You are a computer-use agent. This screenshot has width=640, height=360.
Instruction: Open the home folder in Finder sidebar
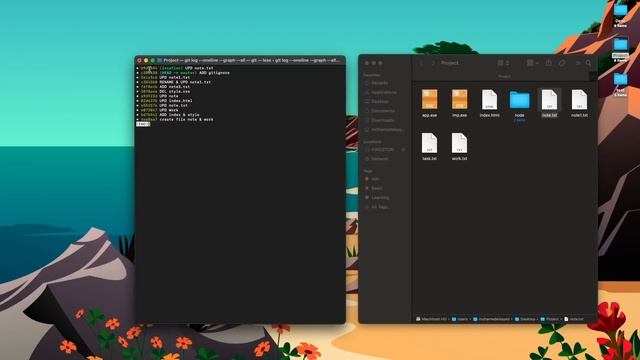(384, 129)
